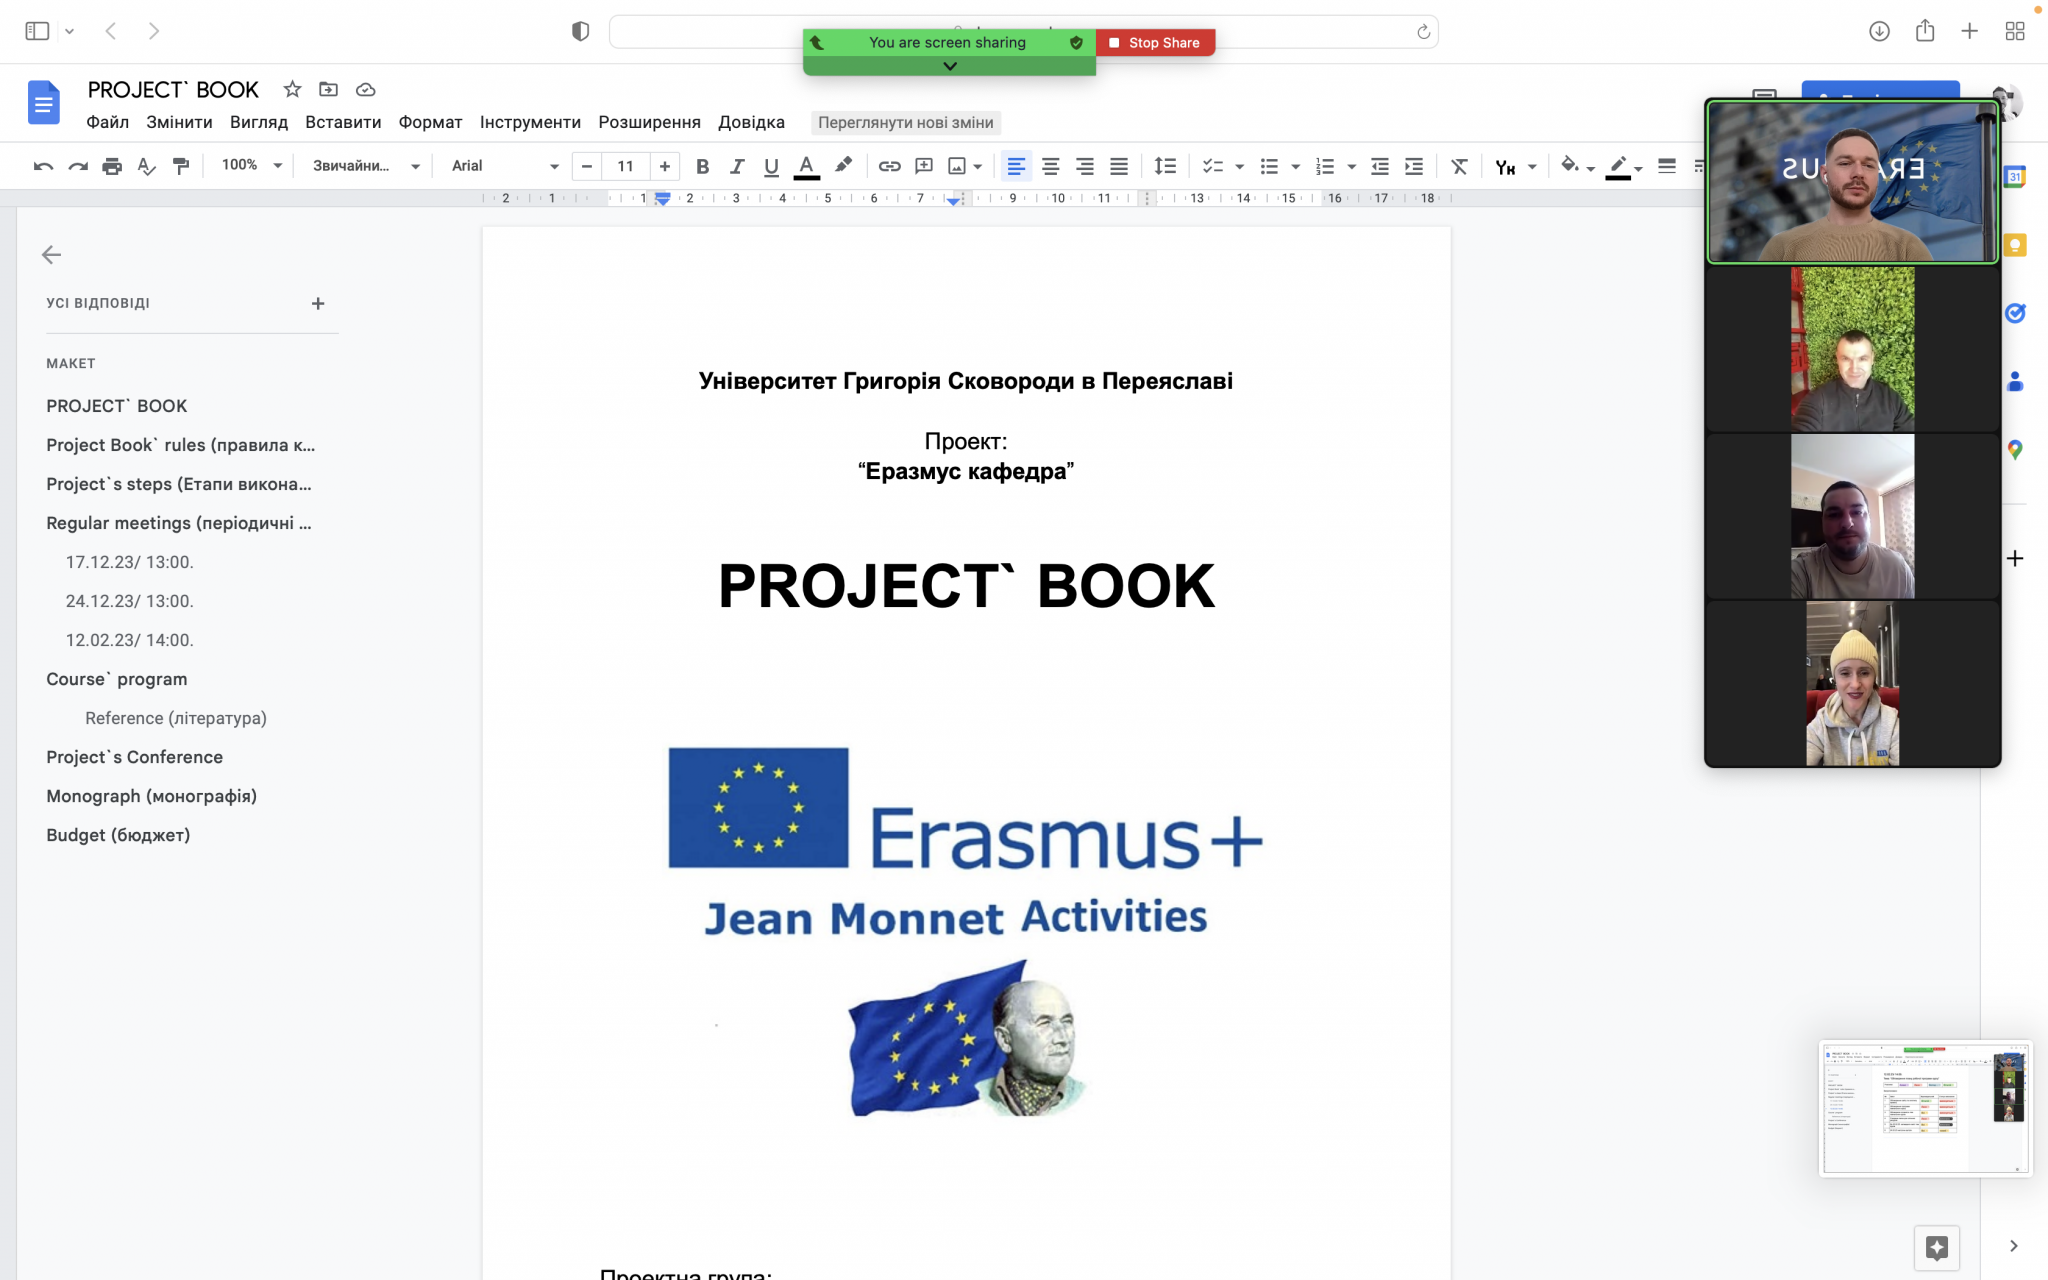Expand the checklist options arrow
Screen dimensions: 2048x1280
(x=1240, y=166)
